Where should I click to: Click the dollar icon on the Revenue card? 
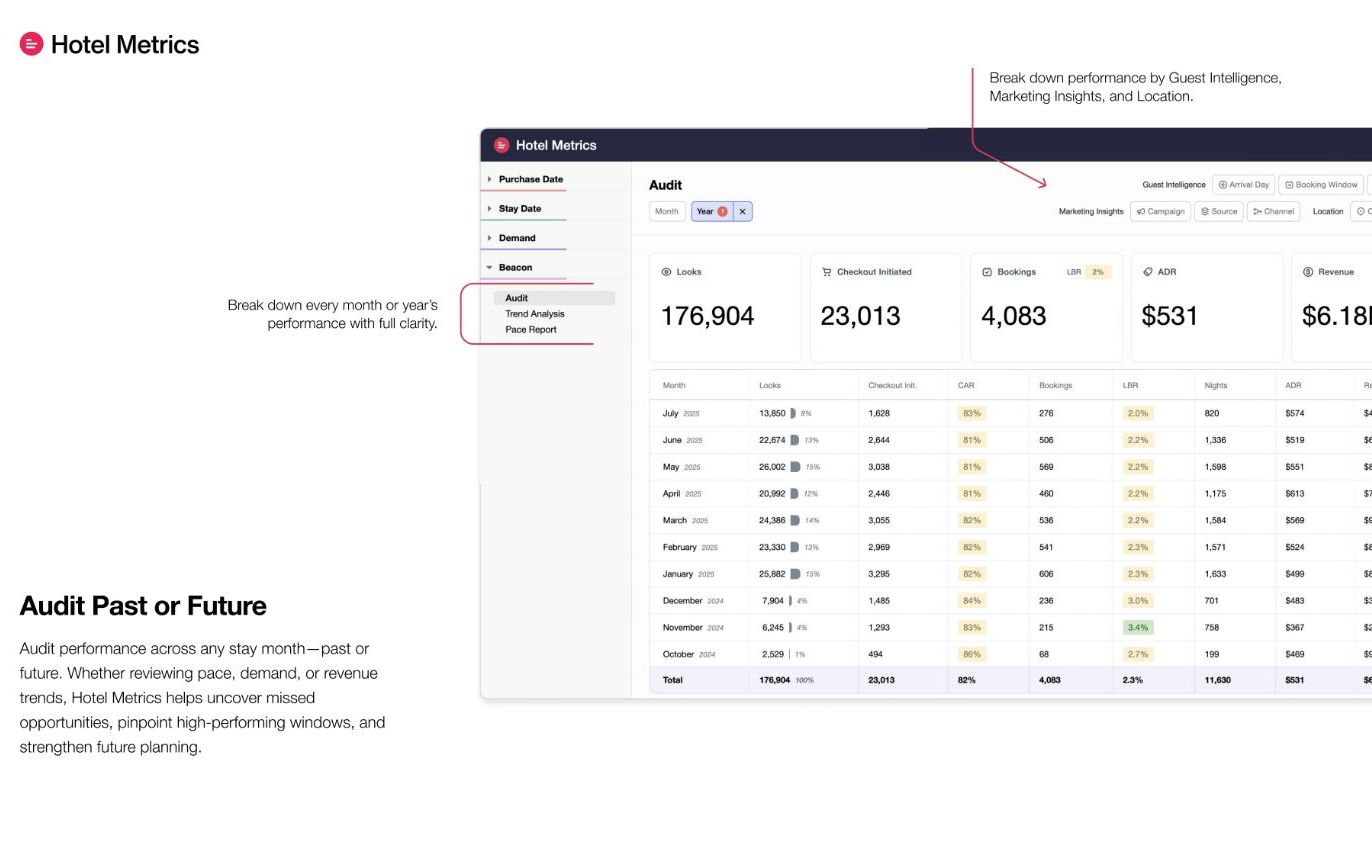tap(1308, 272)
